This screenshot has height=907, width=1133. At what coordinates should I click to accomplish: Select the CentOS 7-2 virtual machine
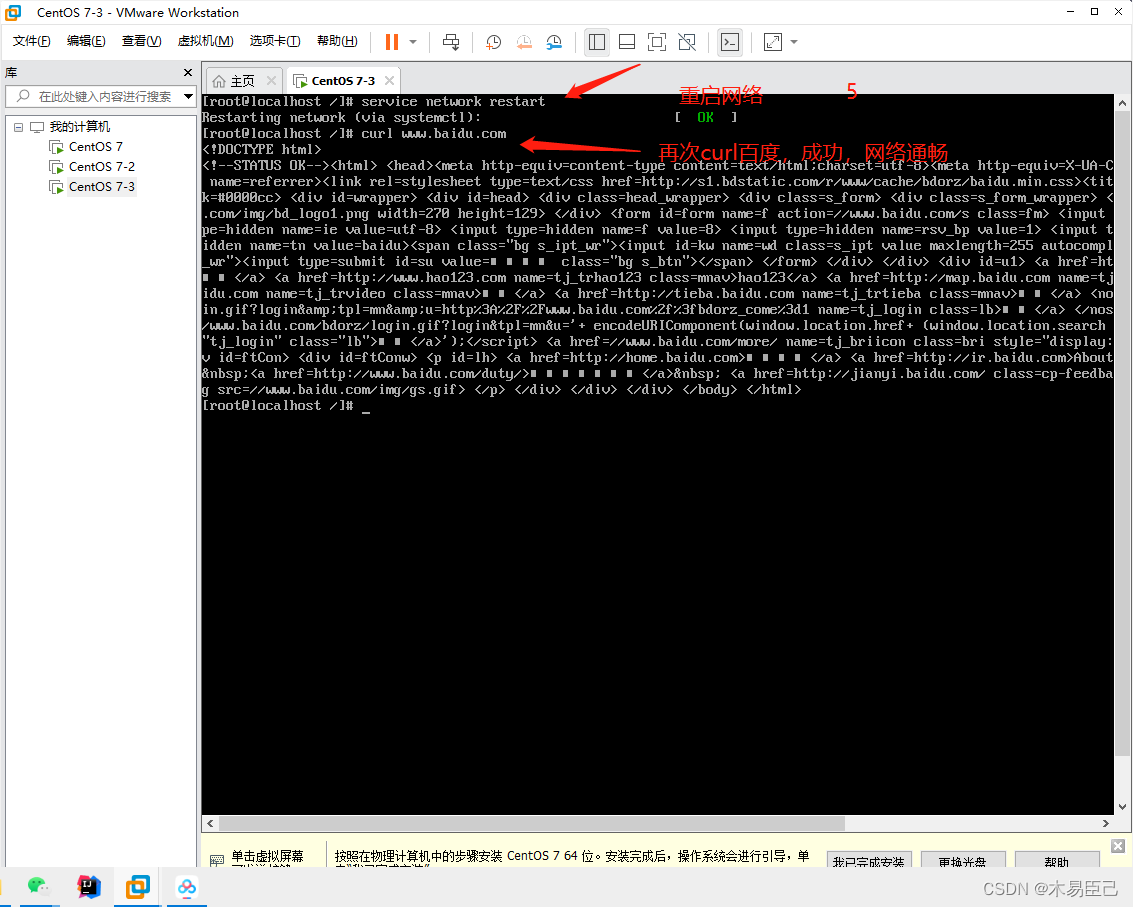pos(102,167)
